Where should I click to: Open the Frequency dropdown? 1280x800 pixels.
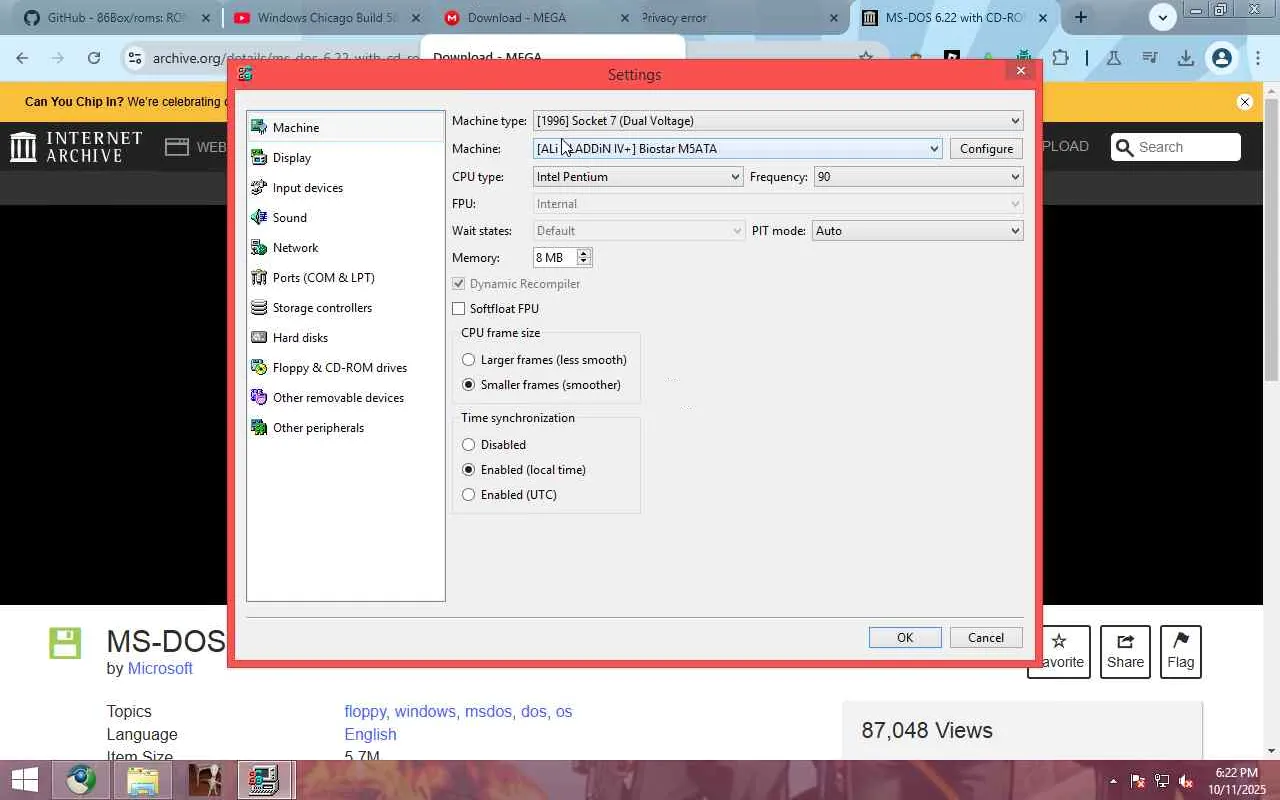click(918, 177)
